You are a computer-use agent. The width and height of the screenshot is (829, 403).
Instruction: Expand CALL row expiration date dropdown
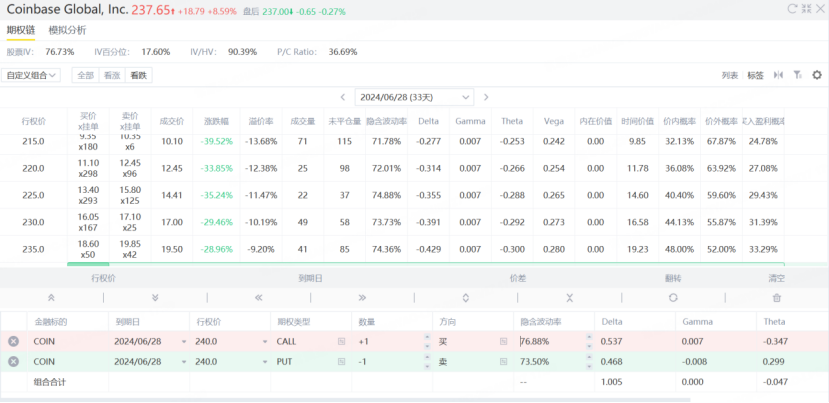point(184,342)
